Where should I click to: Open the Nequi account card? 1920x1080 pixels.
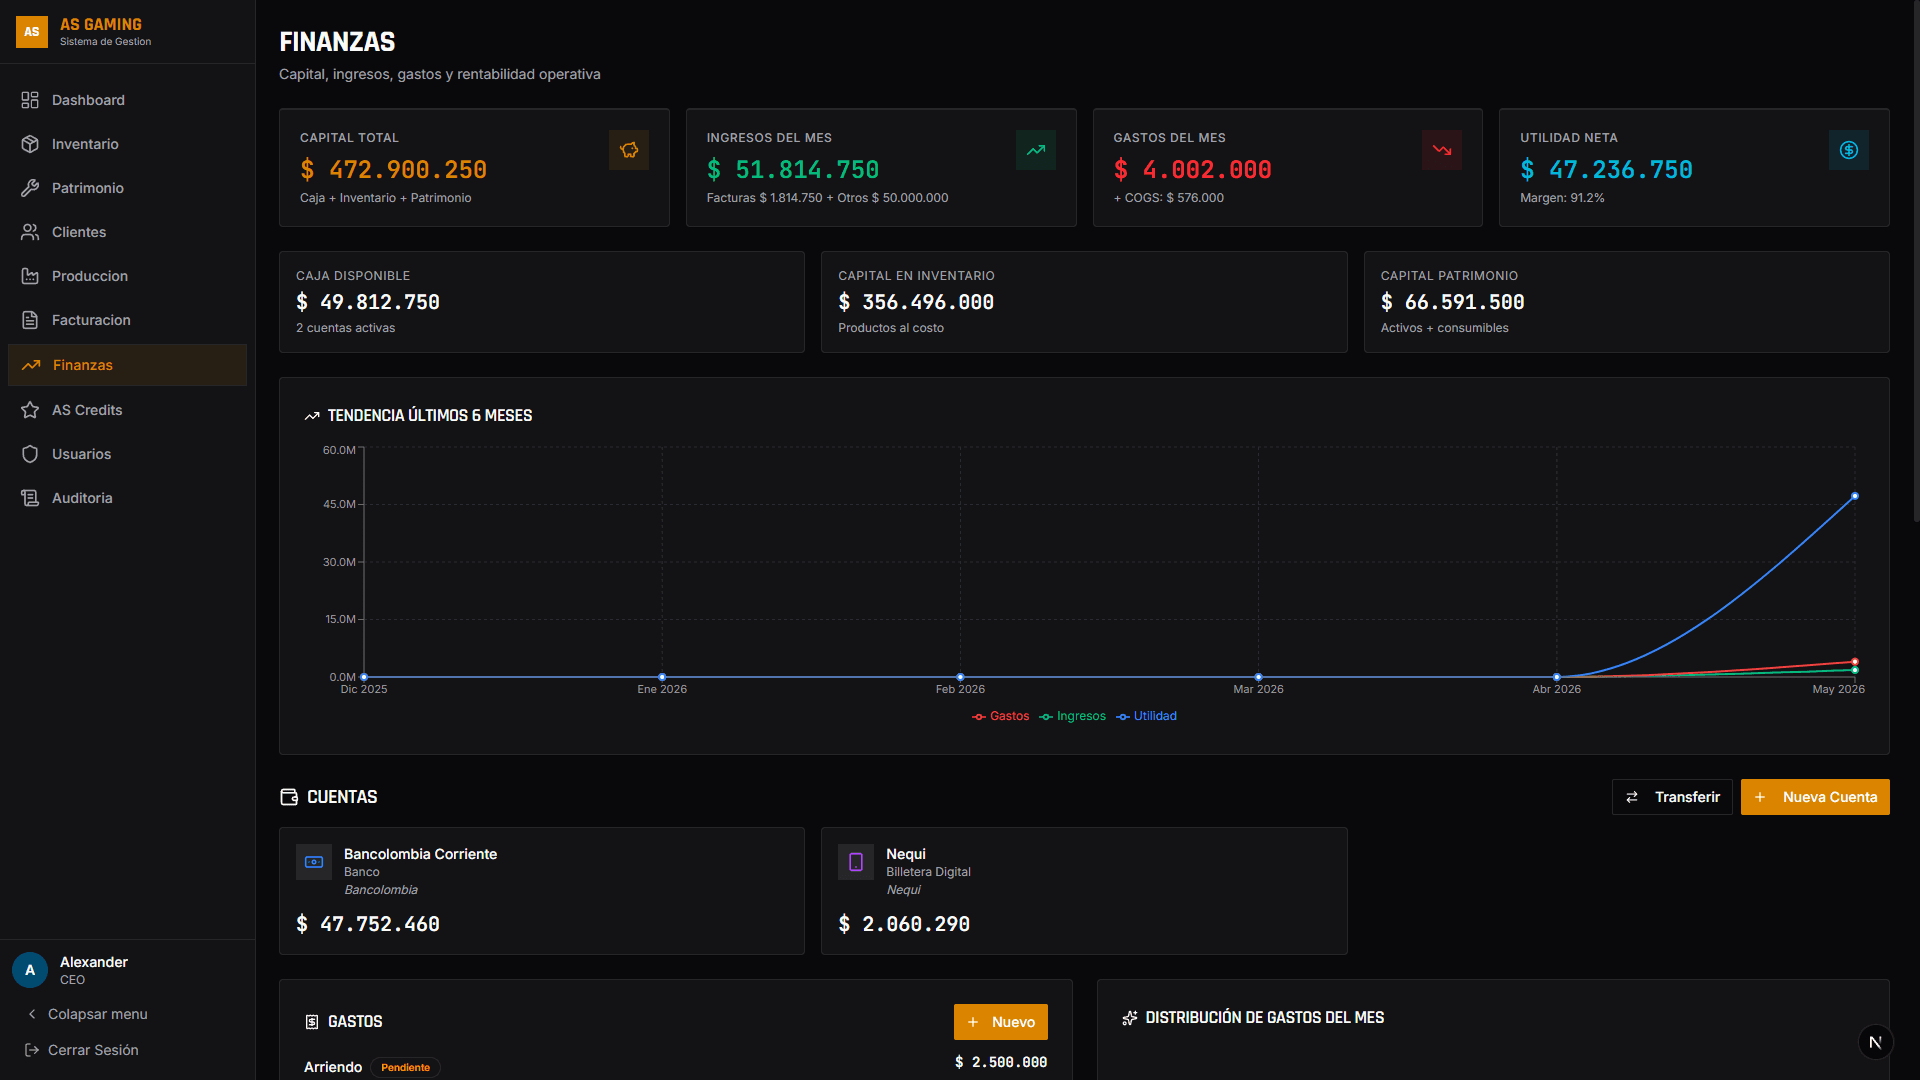coord(1084,891)
